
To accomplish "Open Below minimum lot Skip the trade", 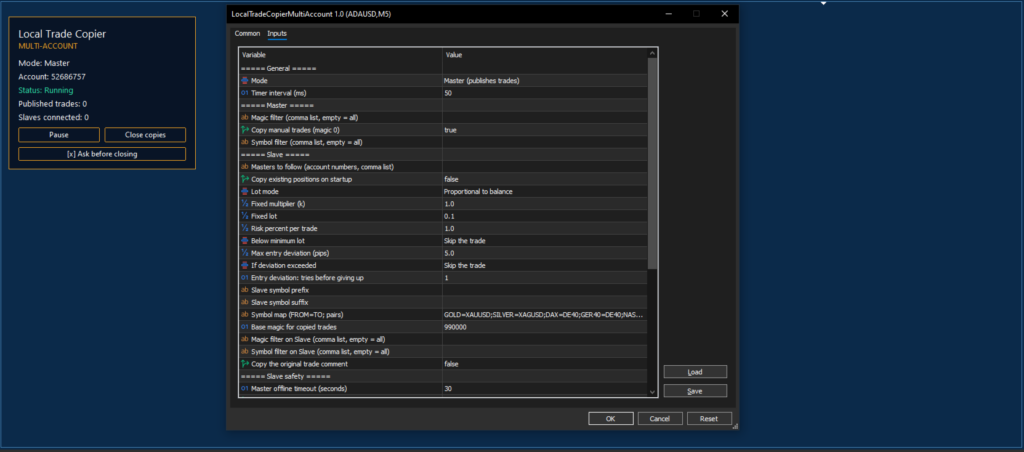I will [x=545, y=240].
